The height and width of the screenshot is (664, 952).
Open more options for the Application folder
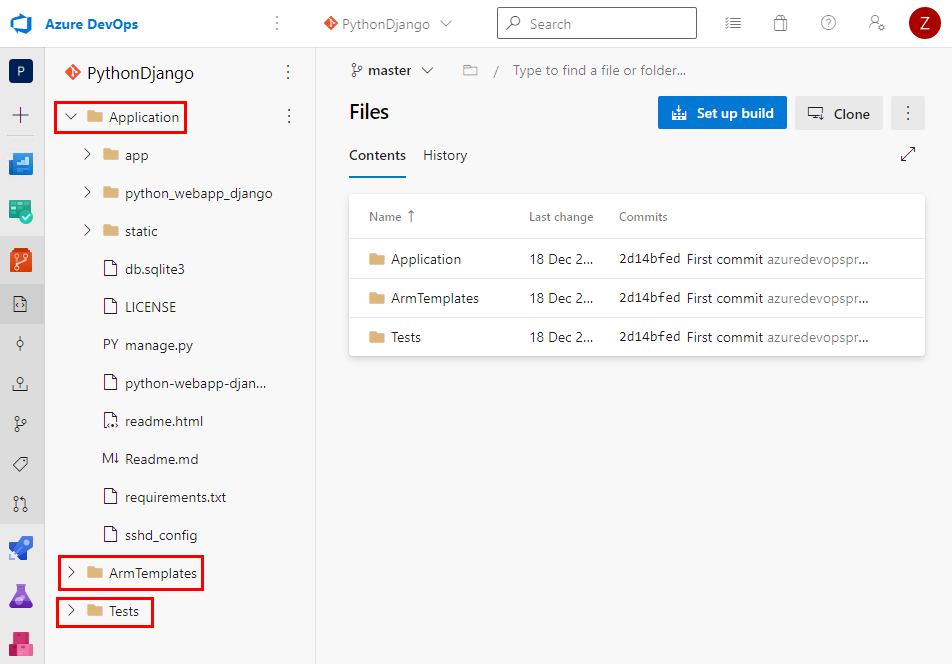[289, 116]
